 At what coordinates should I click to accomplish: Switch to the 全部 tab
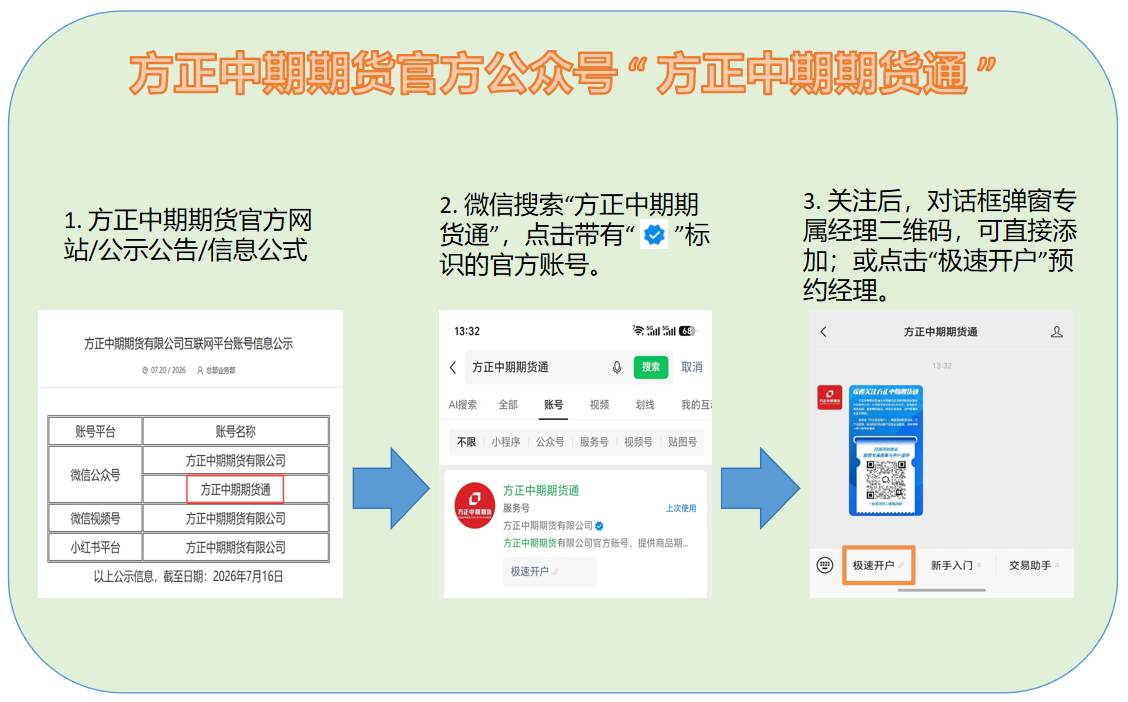[508, 405]
